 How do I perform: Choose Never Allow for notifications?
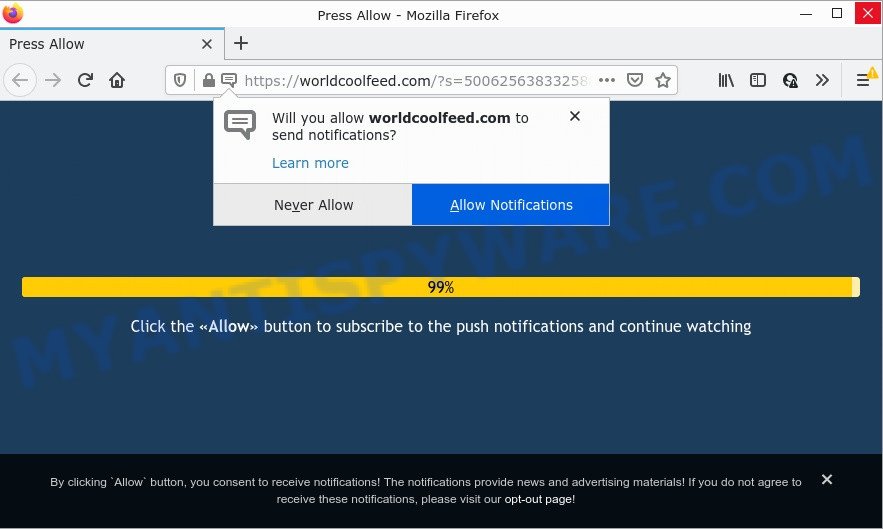click(x=313, y=205)
